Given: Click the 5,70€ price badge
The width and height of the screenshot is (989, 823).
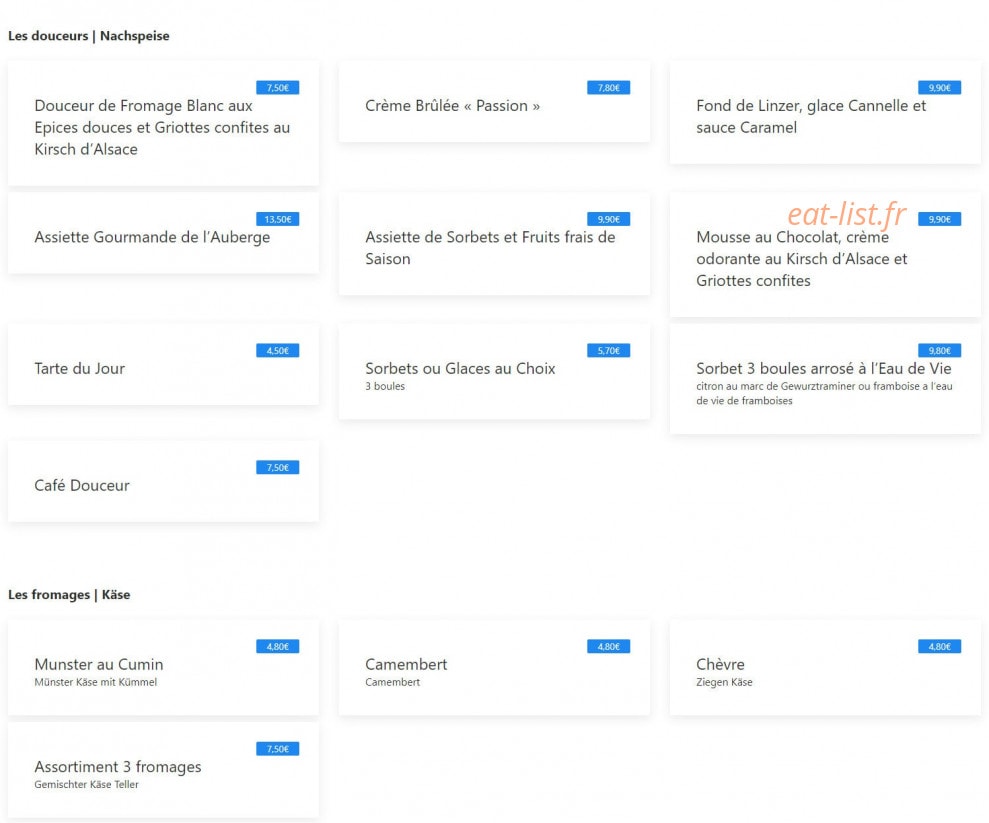Looking at the screenshot, I should [608, 351].
